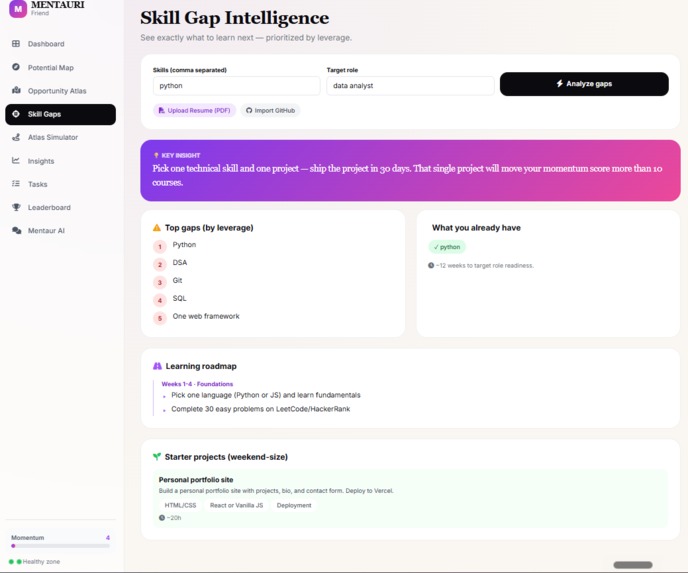Viewport: 688px width, 573px height.
Task: Click gap number 3 badge for Git
Action: (x=160, y=283)
